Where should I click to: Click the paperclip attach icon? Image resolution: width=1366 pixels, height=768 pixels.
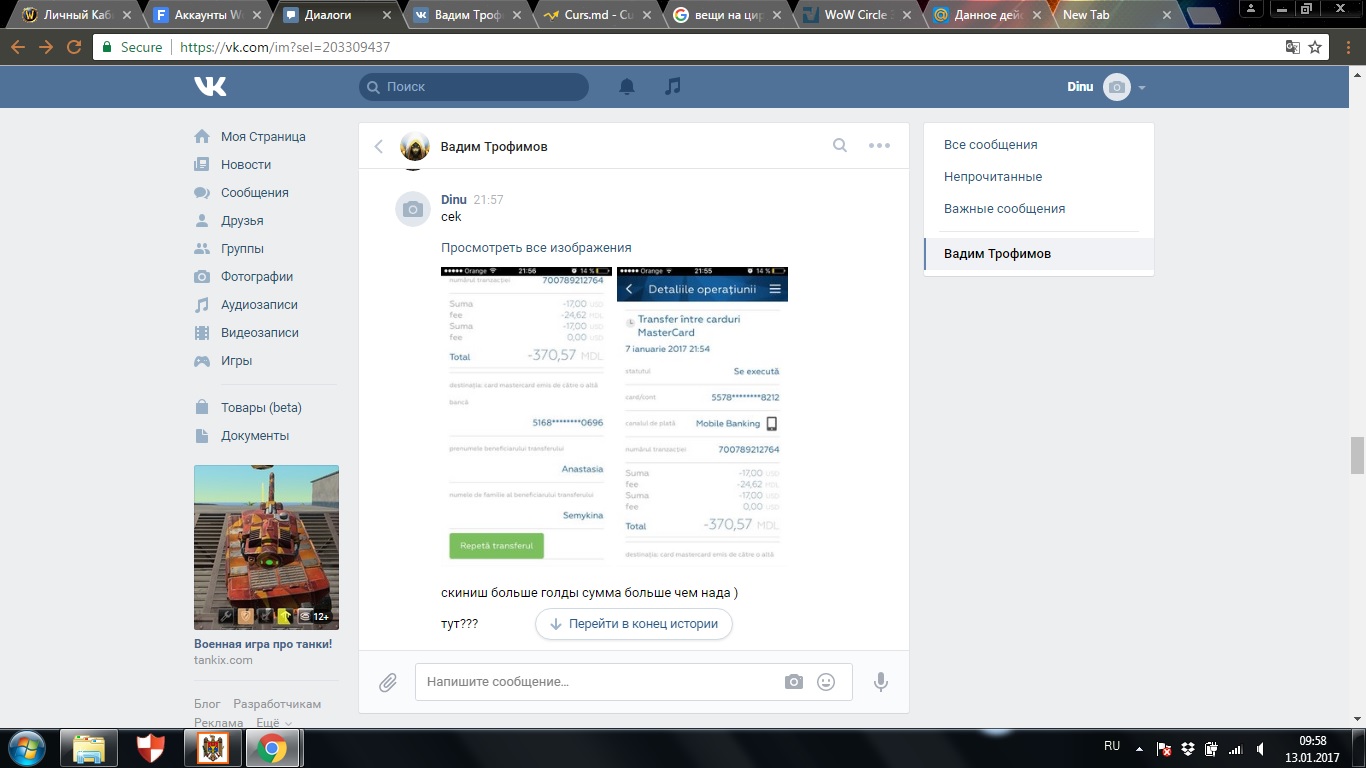click(388, 682)
